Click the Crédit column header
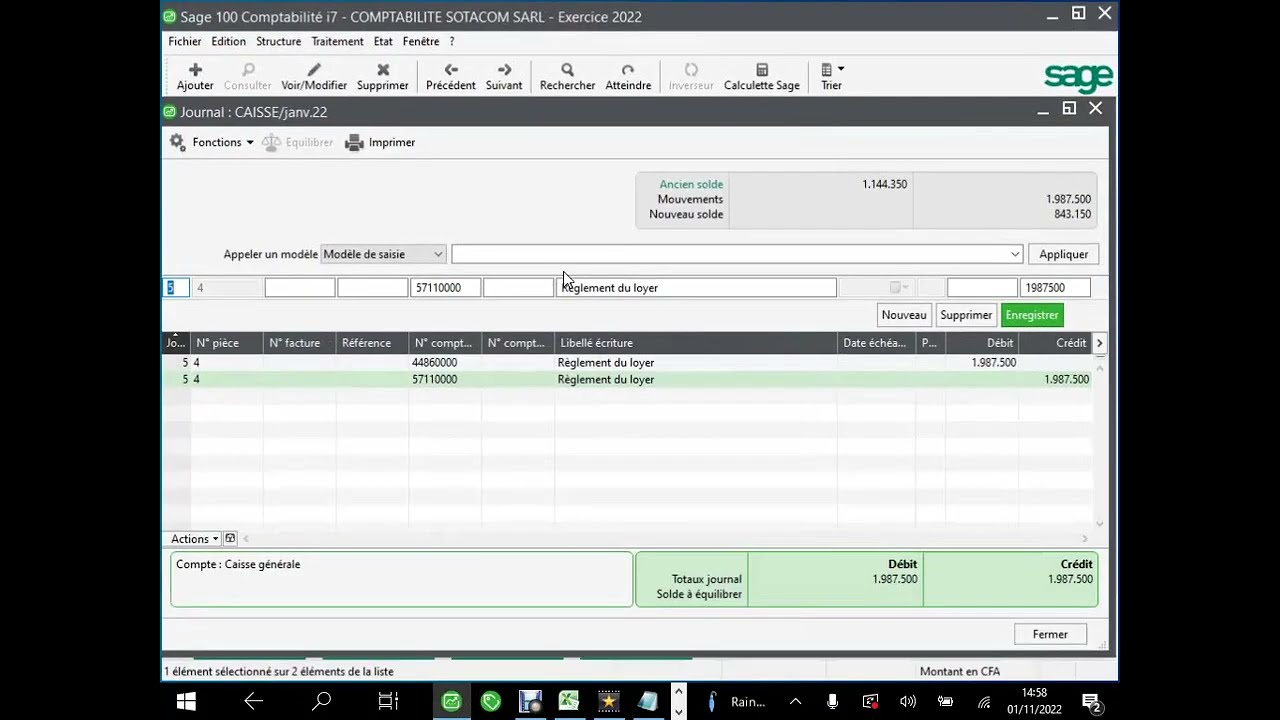 coord(1055,343)
